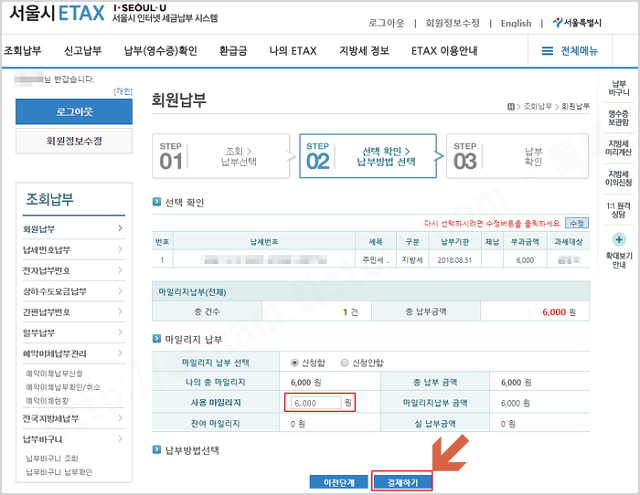This screenshot has height=495, width=640.
Task: Open the 납부(영수증)확인 top menu
Action: click(160, 51)
